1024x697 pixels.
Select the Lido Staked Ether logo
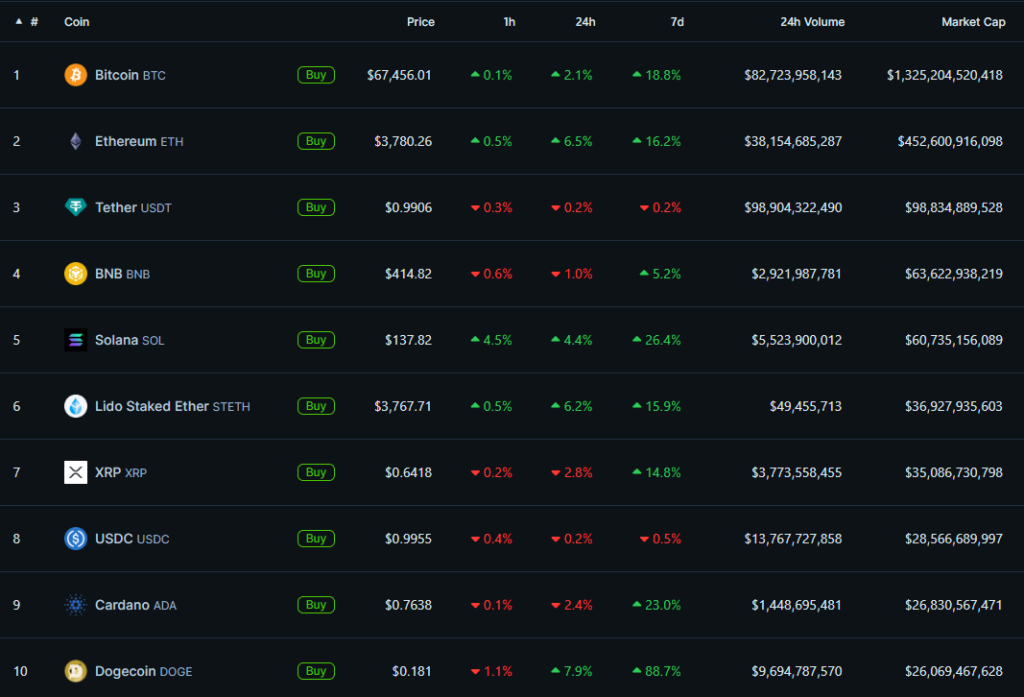[x=75, y=406]
